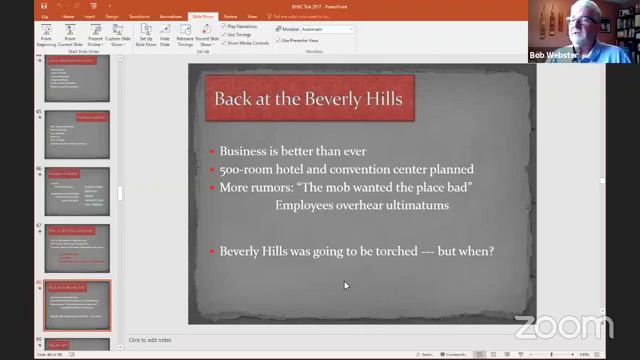Open Present Online option

pos(96,36)
